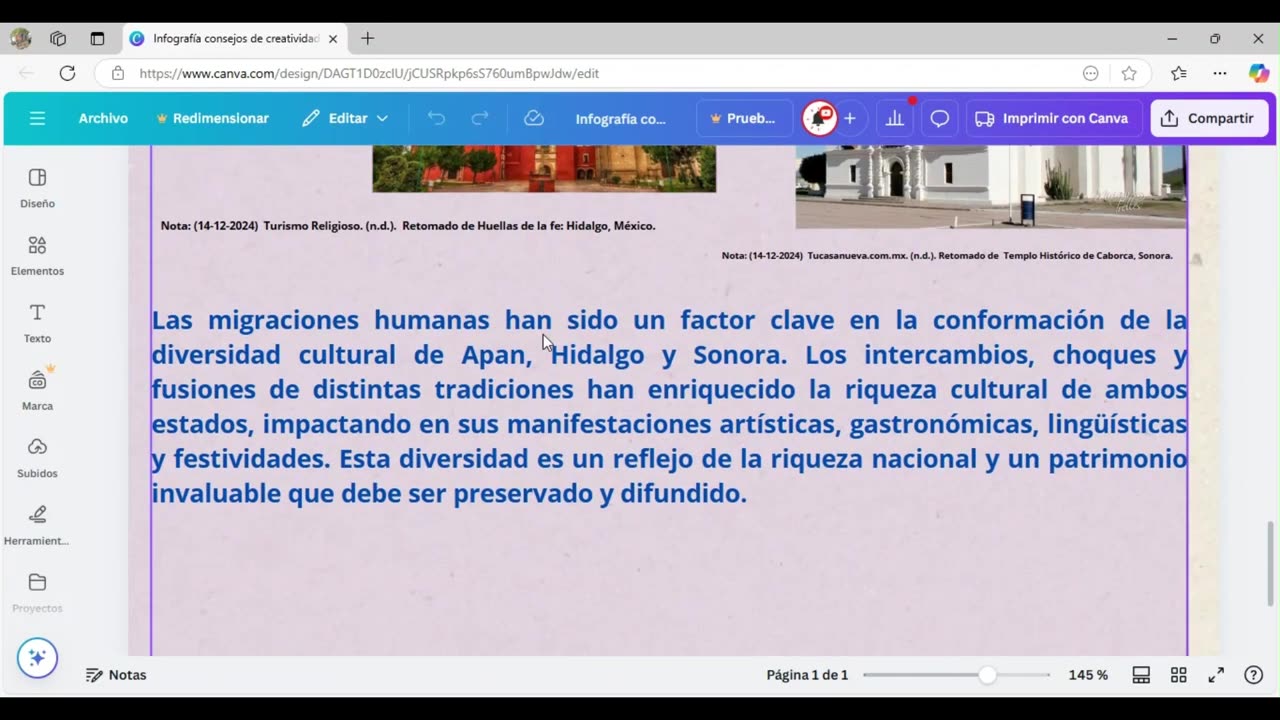
Task: Open the Notas notes panel
Action: coord(116,675)
